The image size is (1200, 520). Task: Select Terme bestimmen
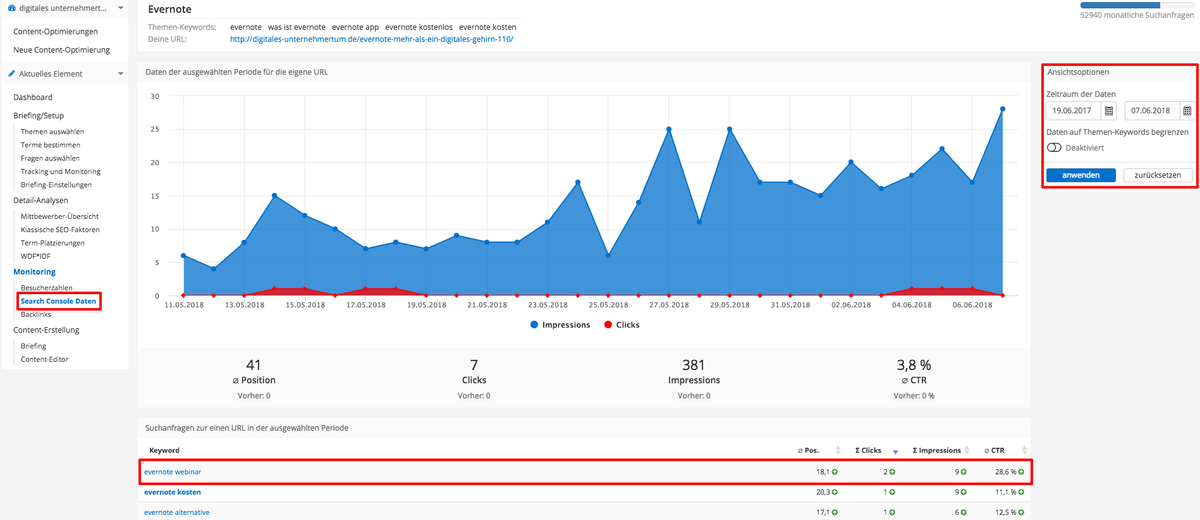(48, 145)
